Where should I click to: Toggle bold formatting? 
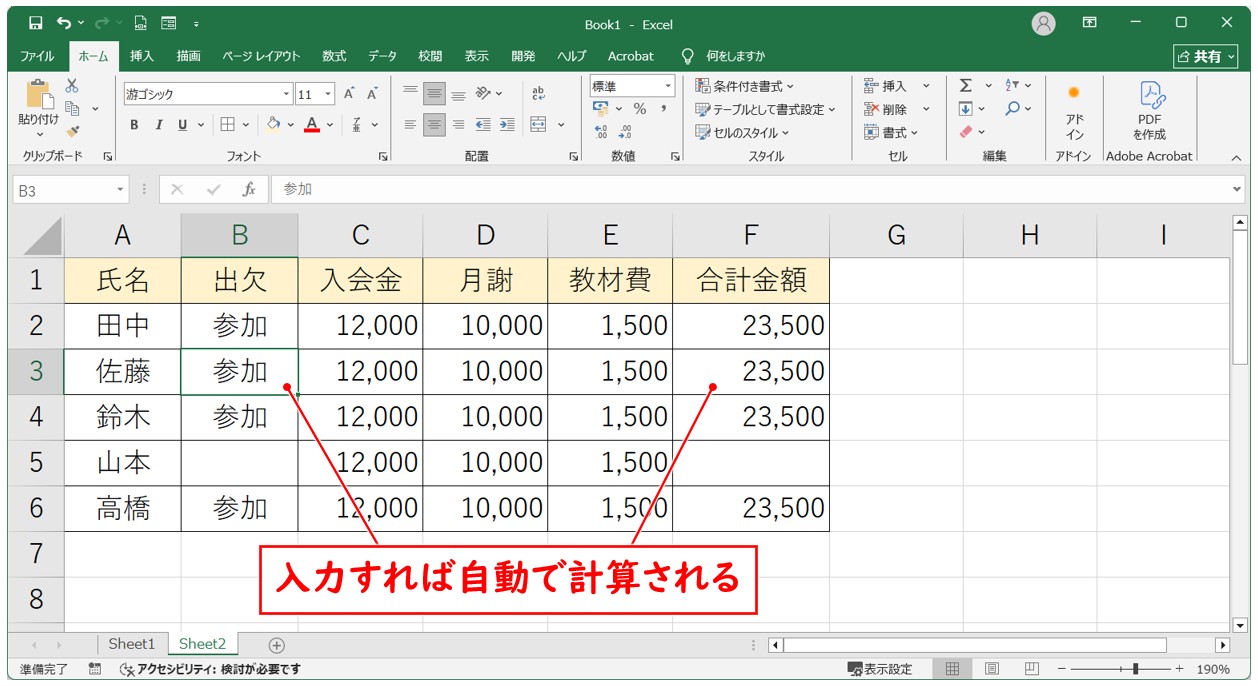[x=134, y=125]
